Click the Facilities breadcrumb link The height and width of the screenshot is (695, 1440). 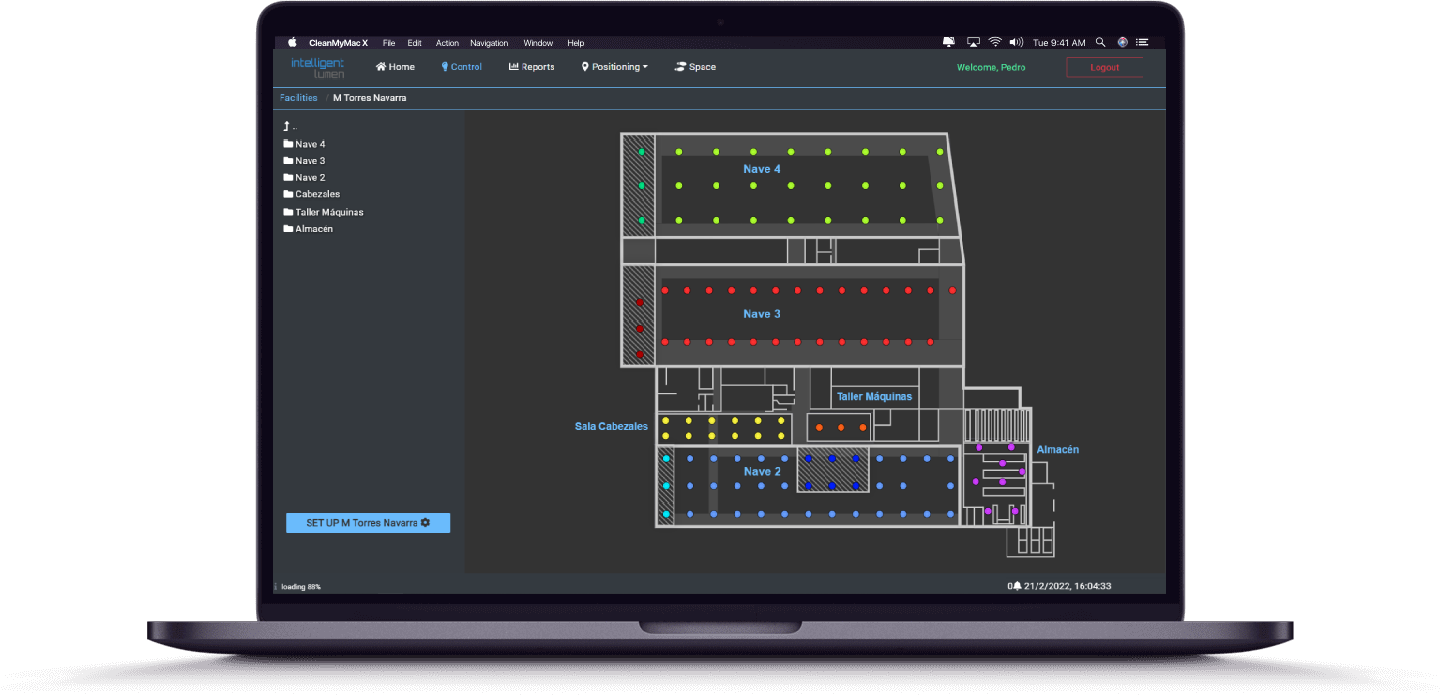299,98
